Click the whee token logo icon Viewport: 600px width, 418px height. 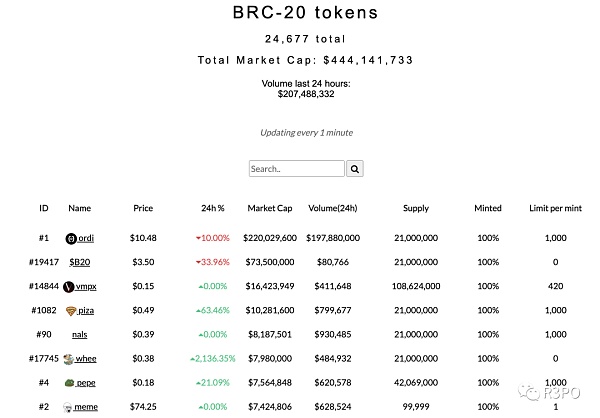(x=68, y=358)
